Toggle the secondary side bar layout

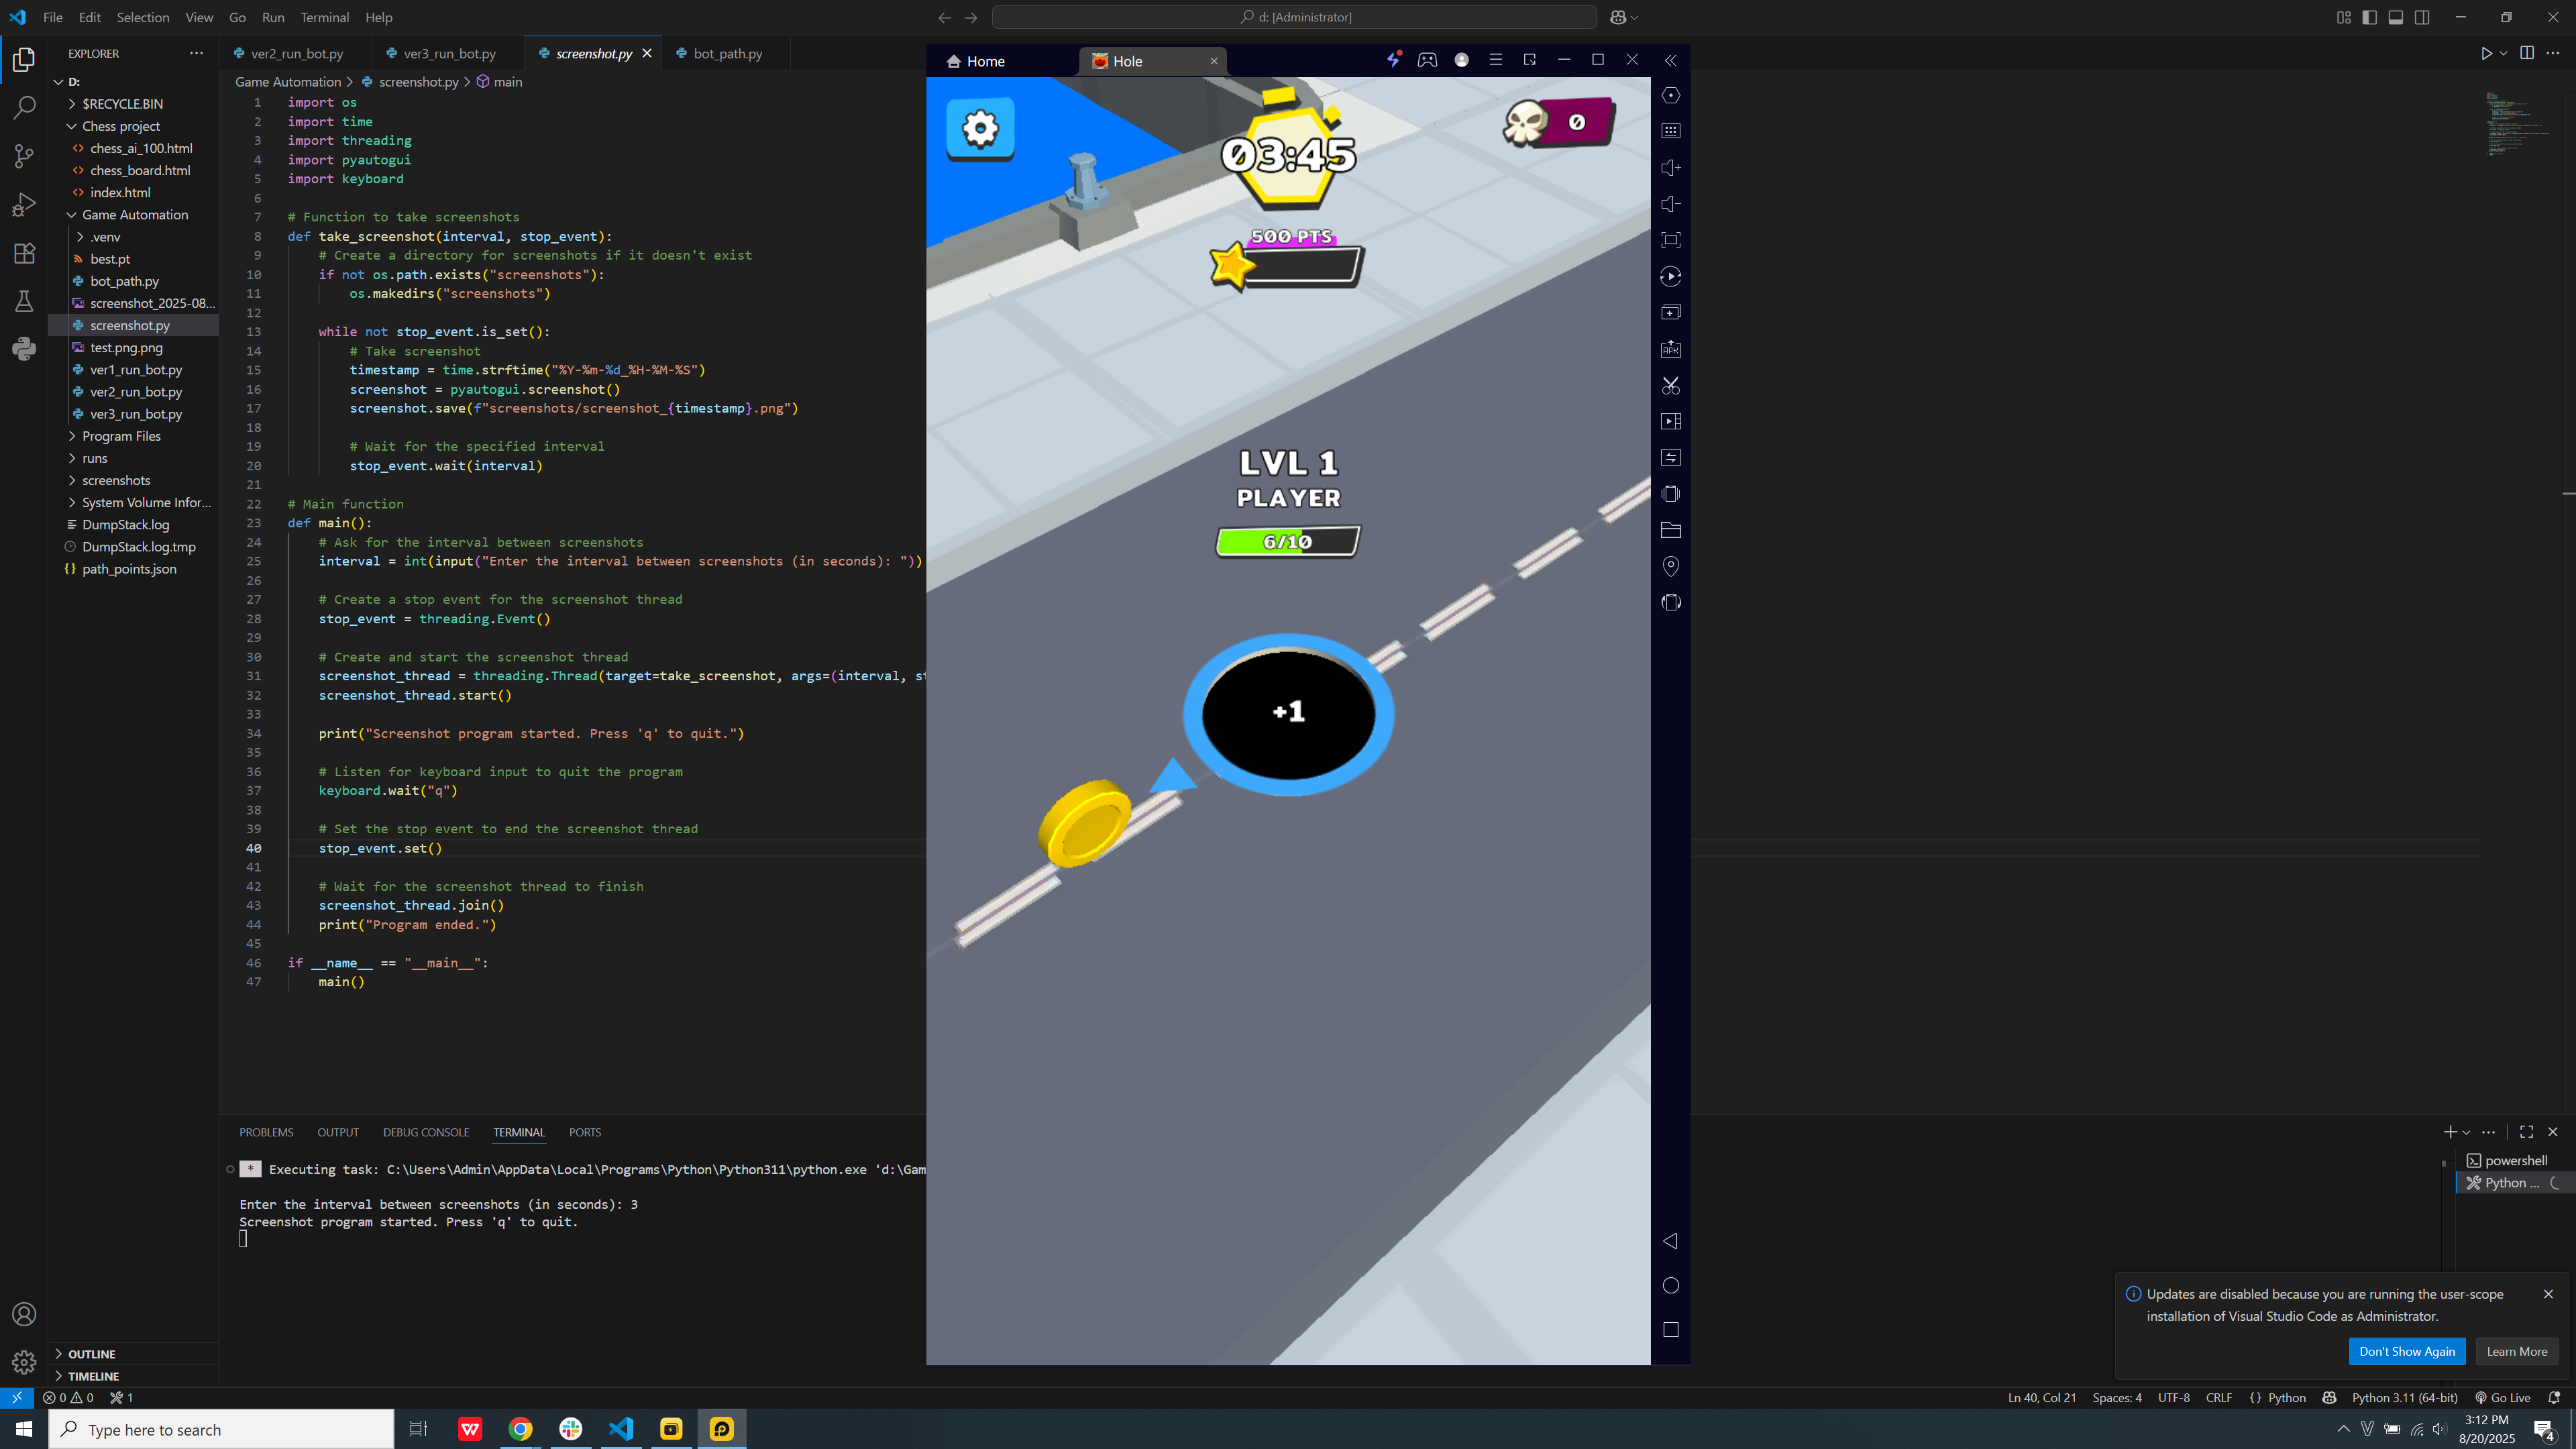click(2422, 17)
